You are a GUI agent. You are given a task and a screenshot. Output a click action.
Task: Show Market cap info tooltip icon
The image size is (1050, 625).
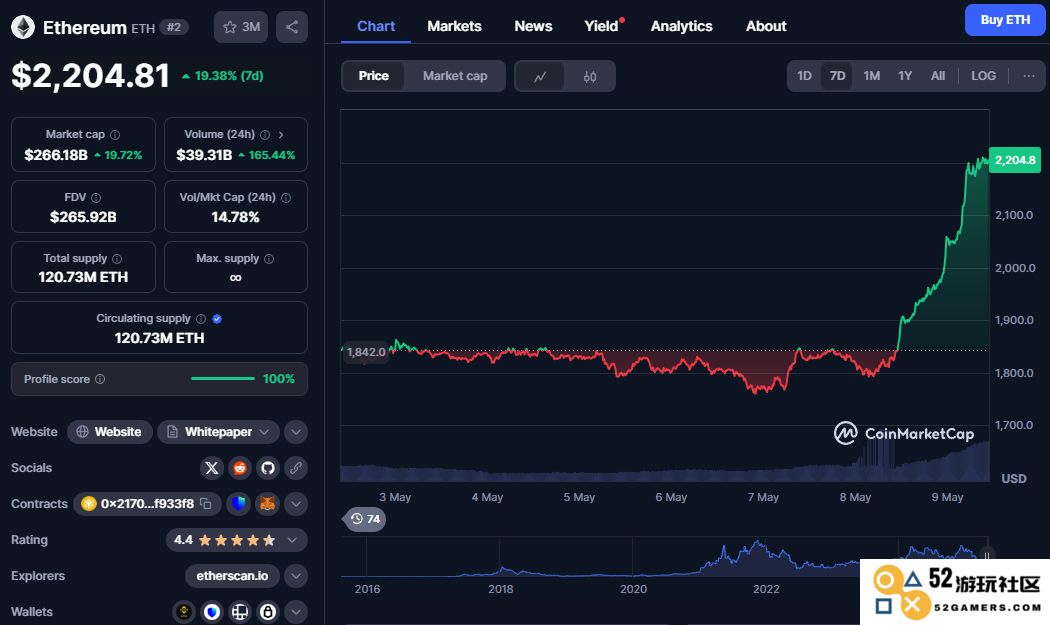tap(115, 135)
